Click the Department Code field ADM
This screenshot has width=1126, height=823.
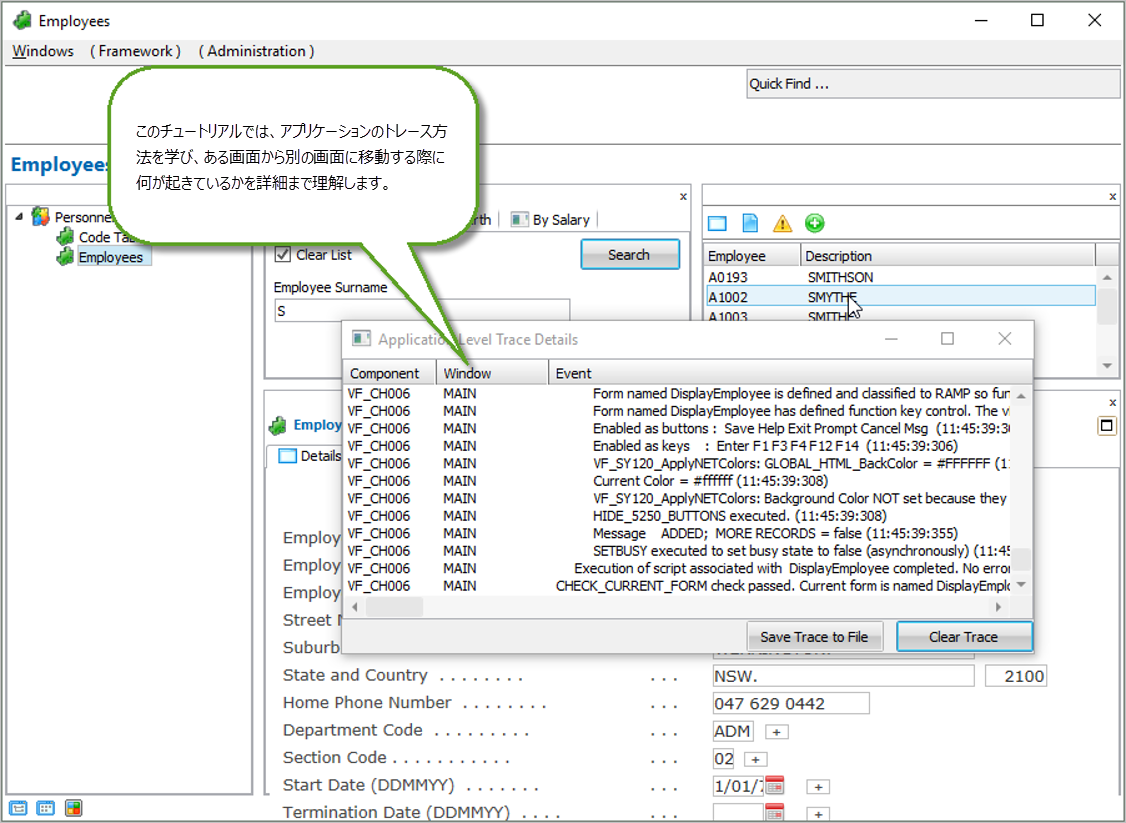point(733,731)
